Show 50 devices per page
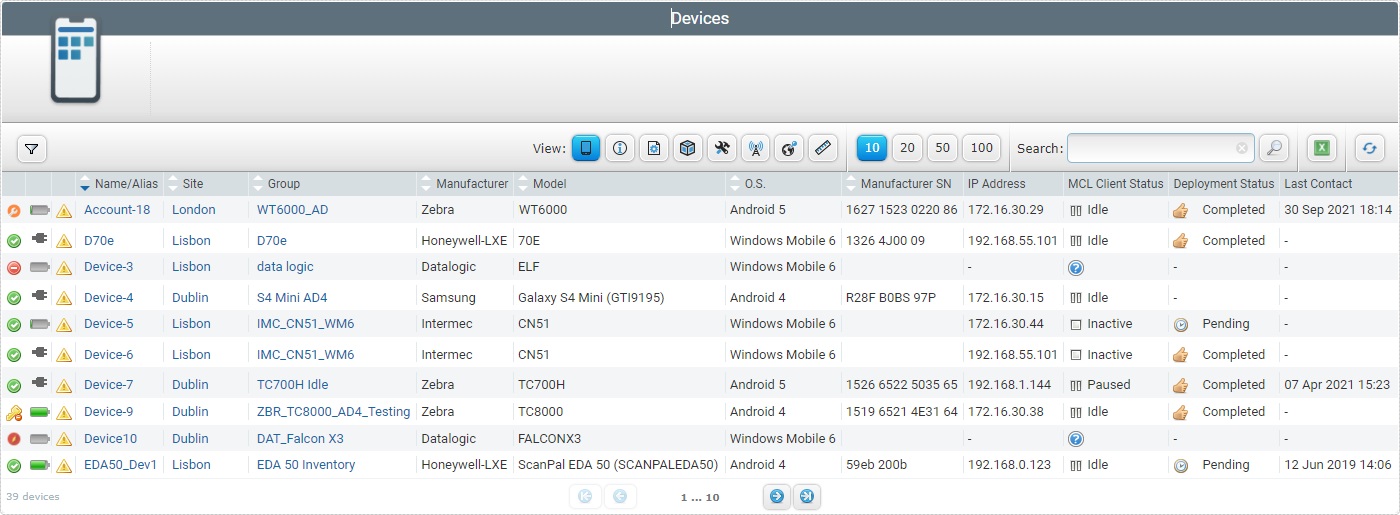This screenshot has height=515, width=1400. (x=942, y=148)
